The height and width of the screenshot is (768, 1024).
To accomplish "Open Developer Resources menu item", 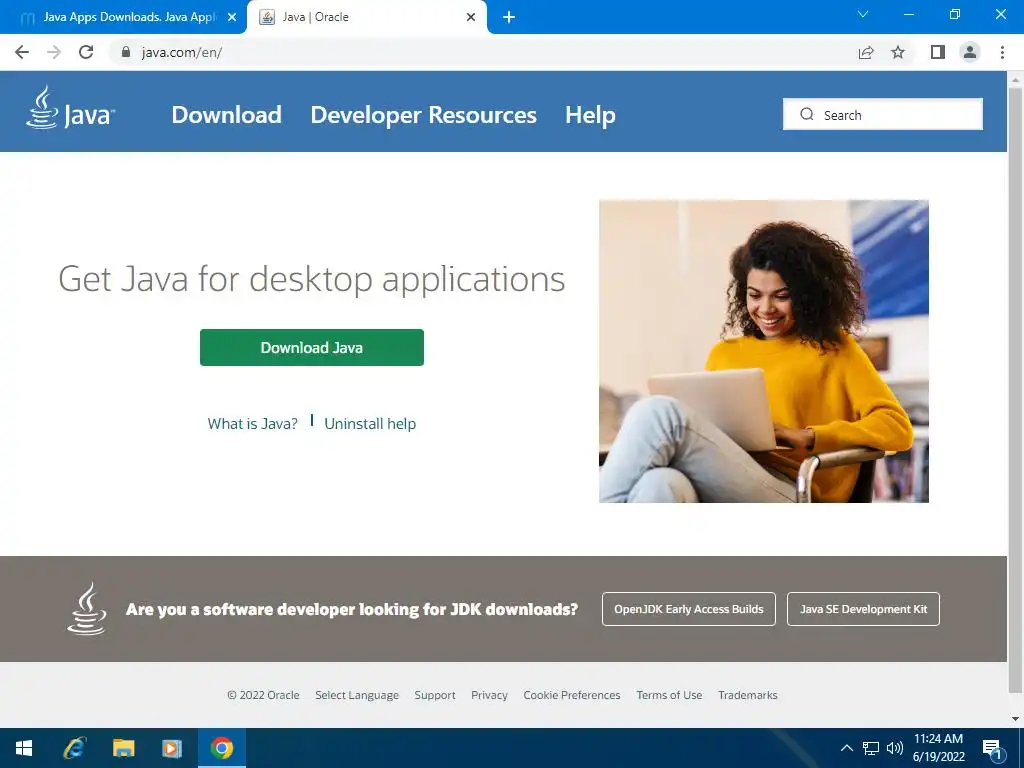I will click(423, 115).
